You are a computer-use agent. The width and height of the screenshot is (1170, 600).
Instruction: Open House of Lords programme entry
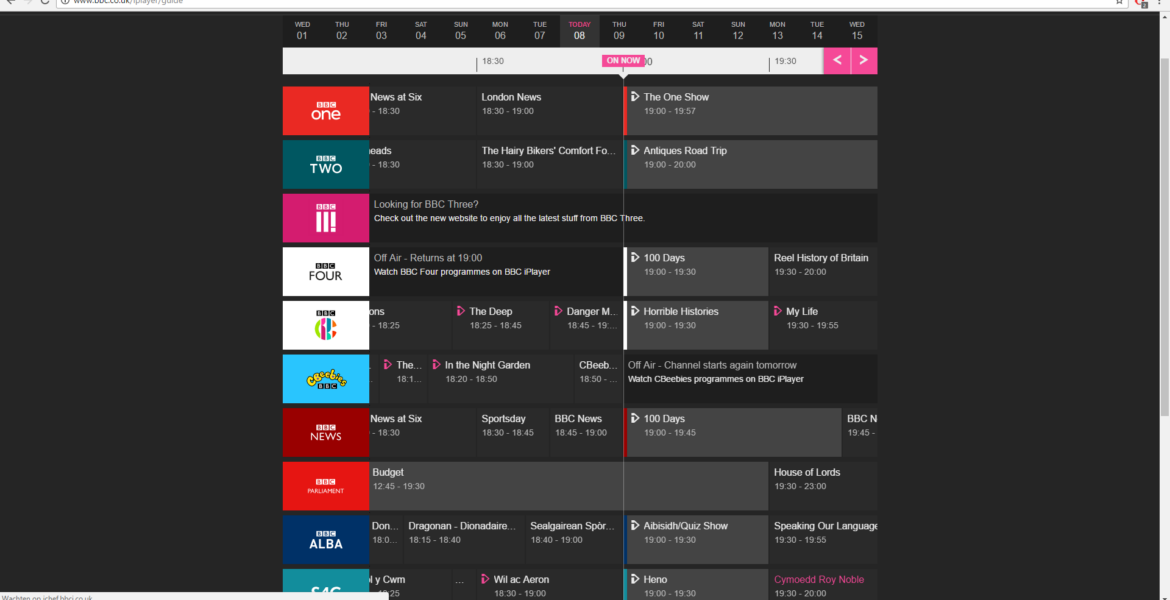807,472
